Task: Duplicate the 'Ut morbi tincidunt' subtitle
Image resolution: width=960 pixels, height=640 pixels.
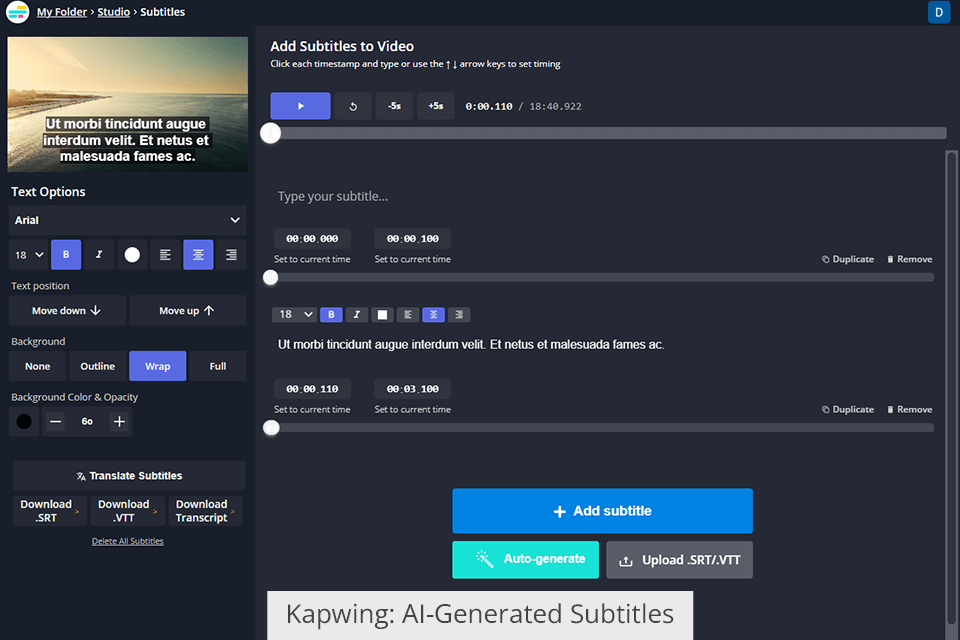Action: (x=847, y=409)
